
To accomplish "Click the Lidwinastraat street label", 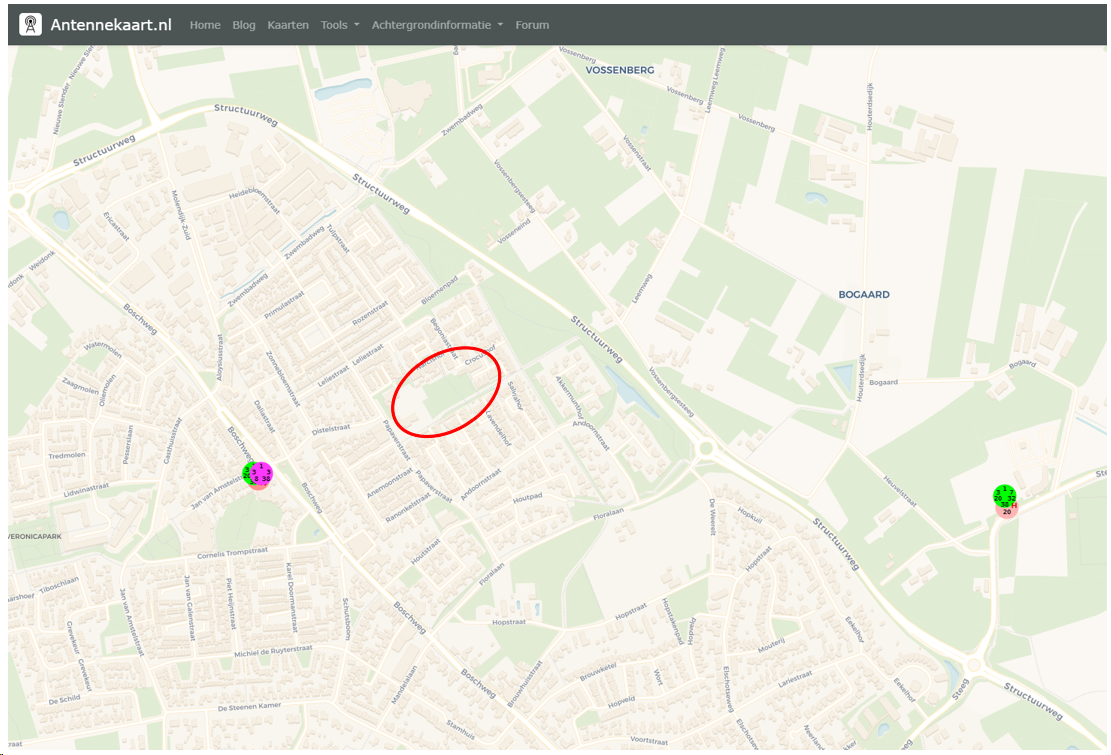I will 86,489.
